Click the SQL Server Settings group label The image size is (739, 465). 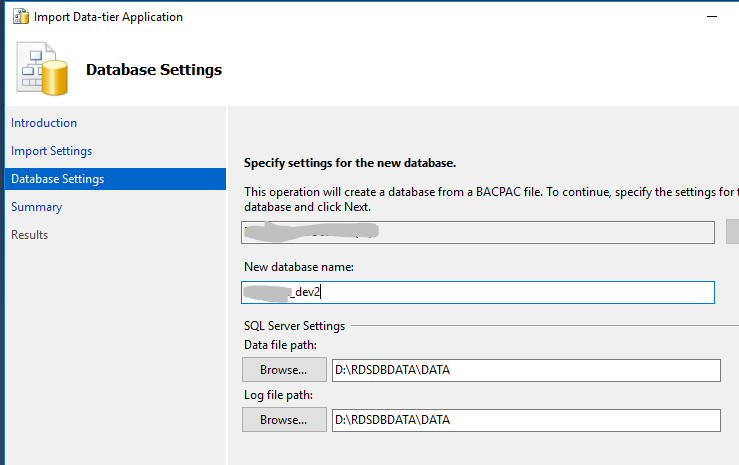tap(295, 326)
